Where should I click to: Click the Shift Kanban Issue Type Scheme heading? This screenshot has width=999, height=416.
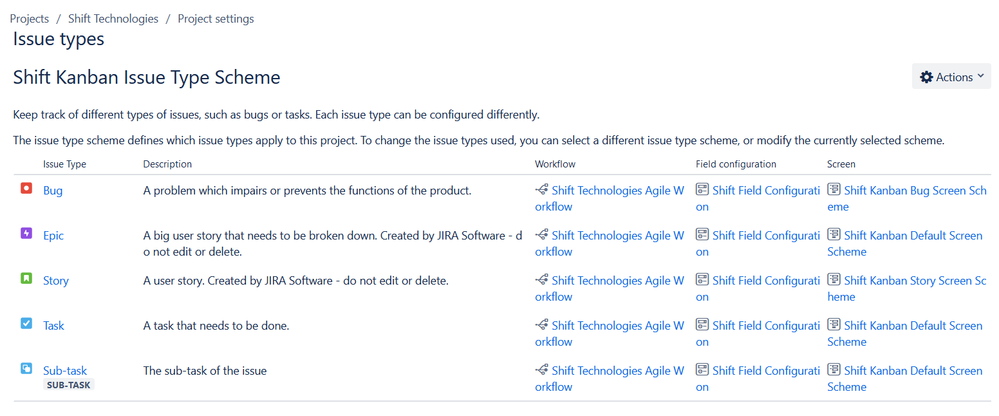[147, 78]
